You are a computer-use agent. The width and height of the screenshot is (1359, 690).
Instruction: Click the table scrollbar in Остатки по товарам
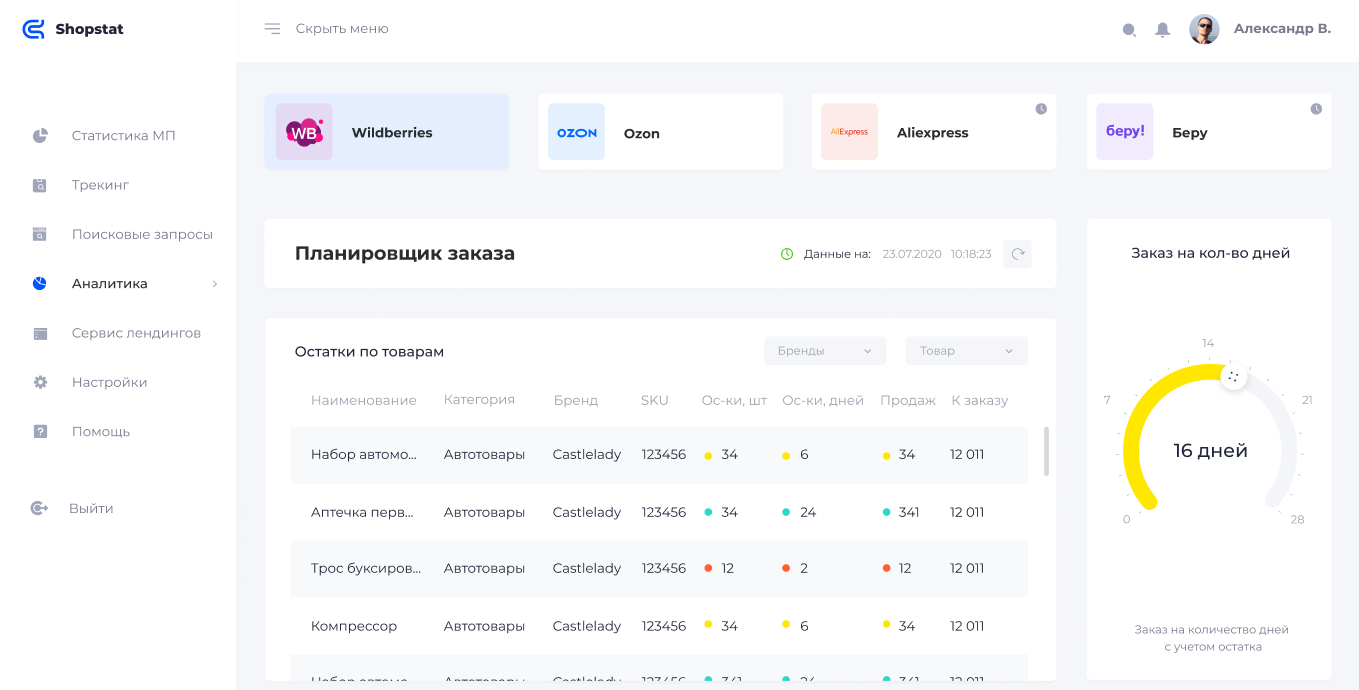pos(1046,452)
